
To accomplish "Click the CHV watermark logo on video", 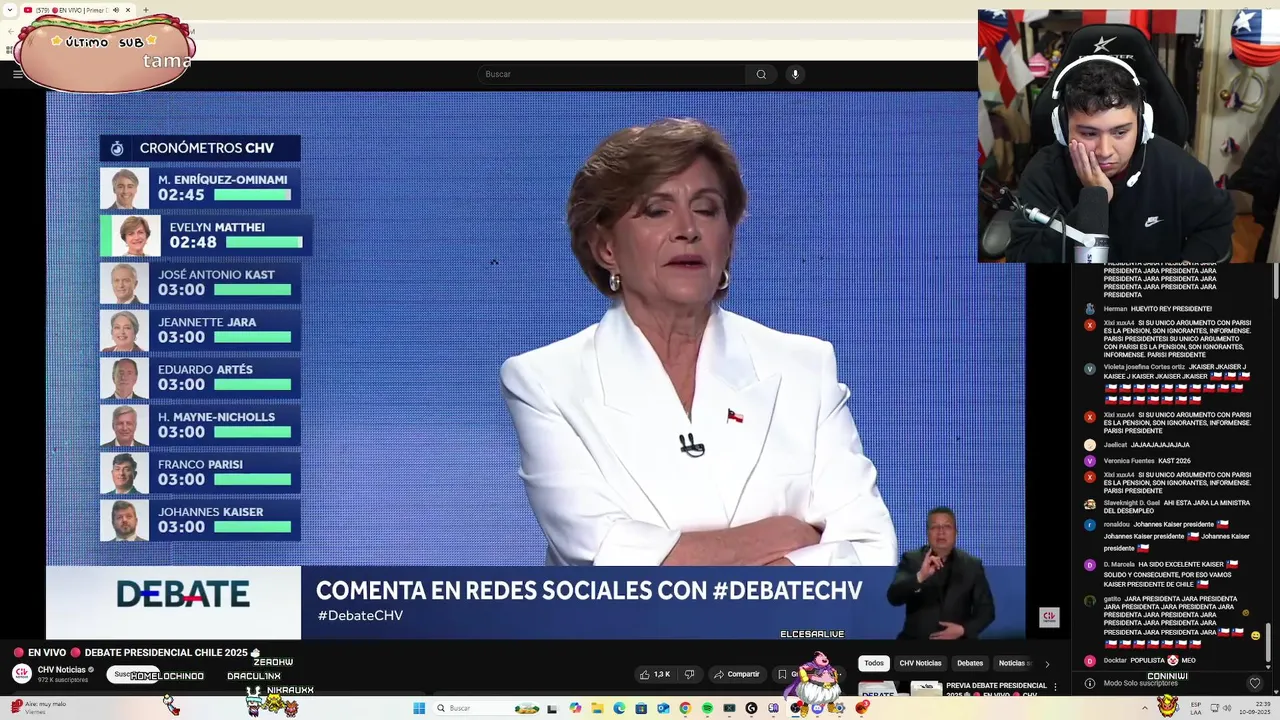I will 1049,617.
